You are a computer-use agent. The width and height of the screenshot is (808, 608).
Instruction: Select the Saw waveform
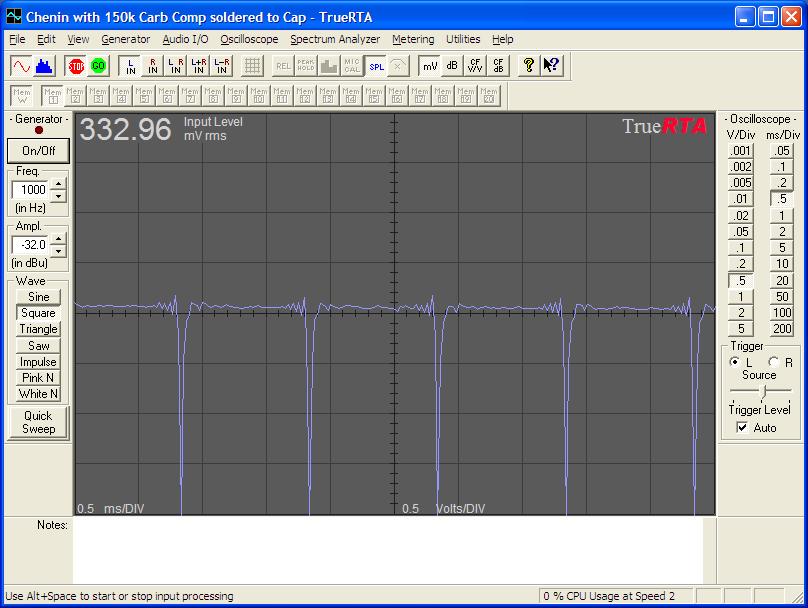(38, 346)
